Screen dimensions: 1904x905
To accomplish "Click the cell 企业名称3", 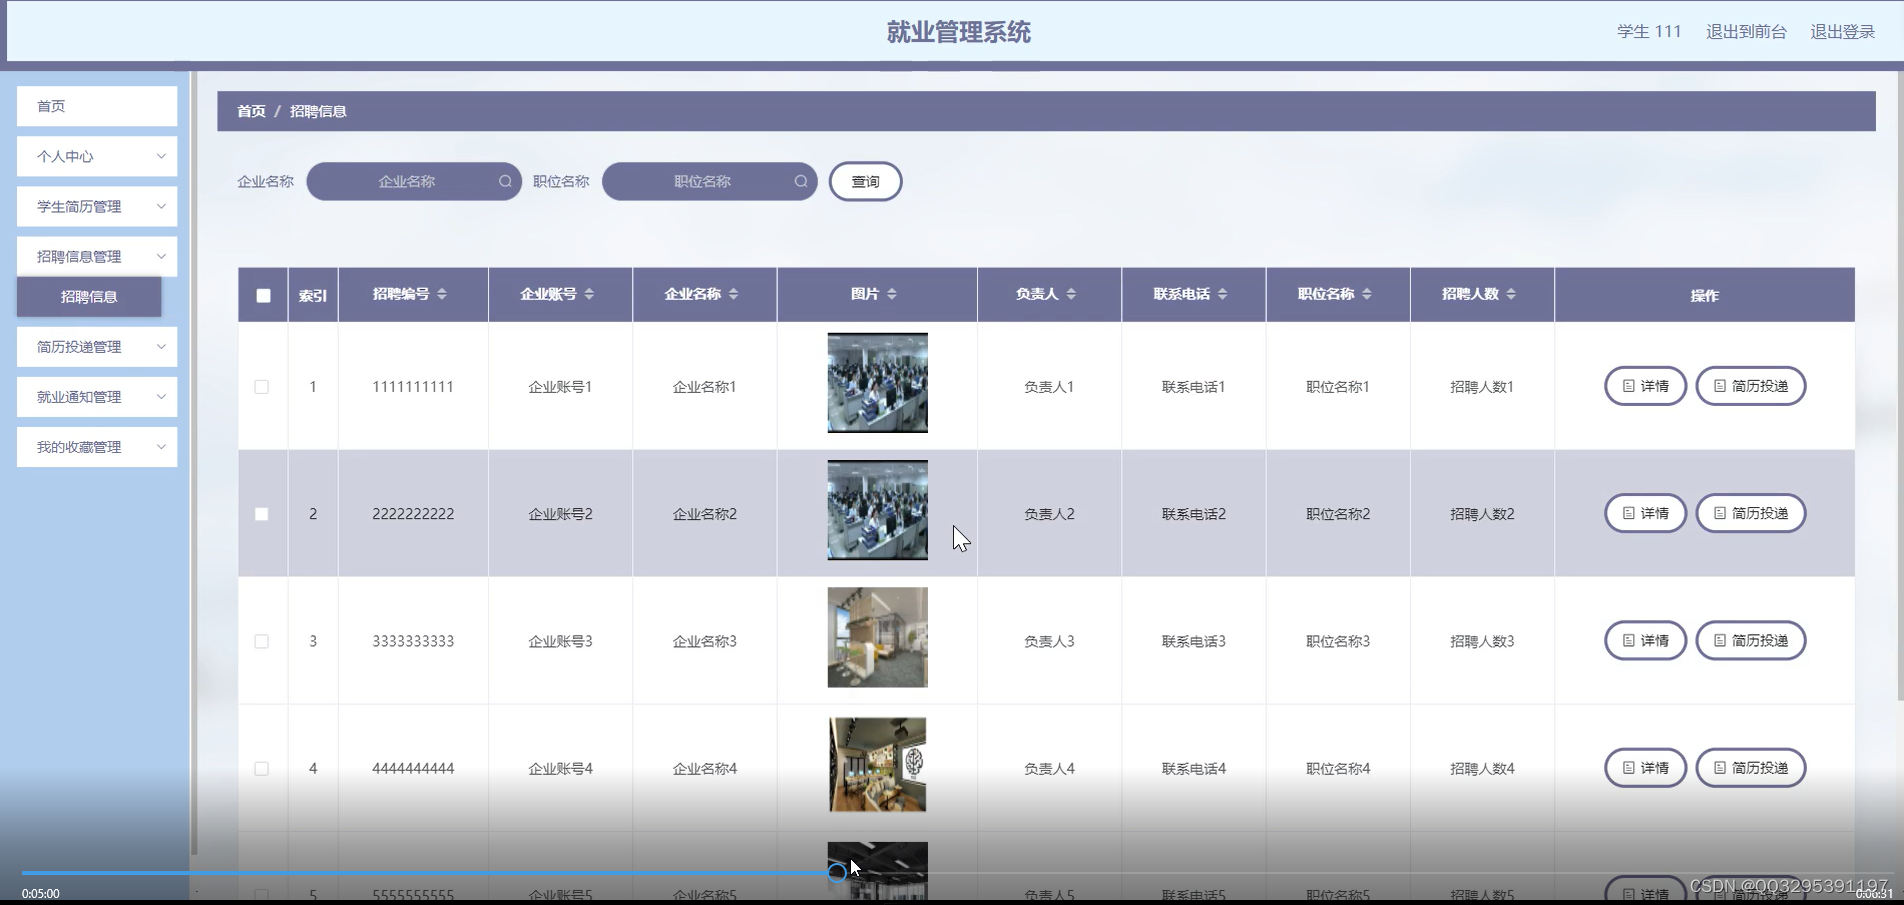I will tap(704, 641).
